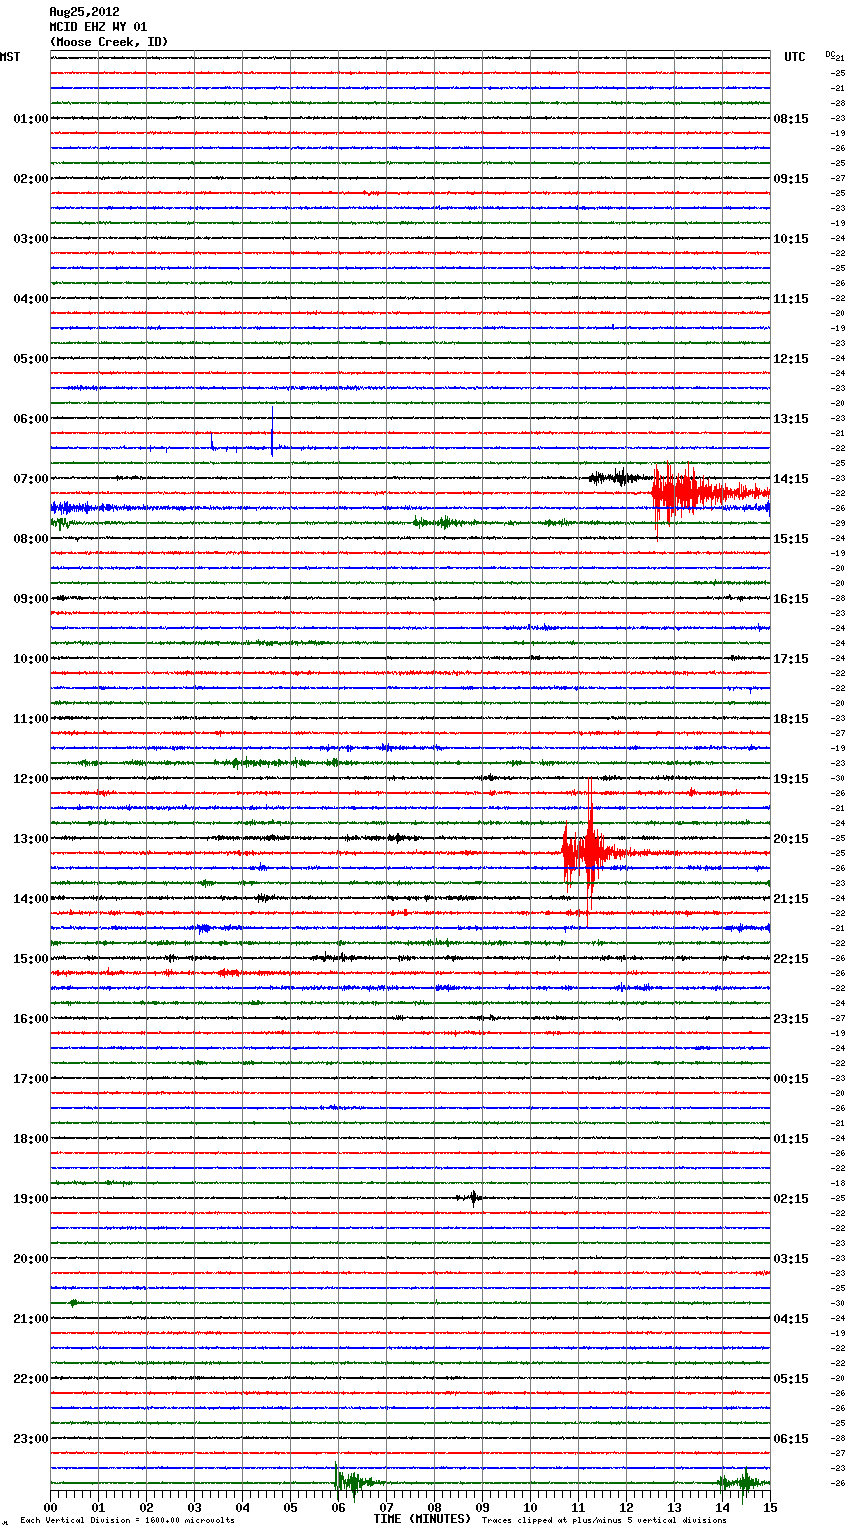
Task: Click the traces clipped footnote text
Action: pos(604,1521)
